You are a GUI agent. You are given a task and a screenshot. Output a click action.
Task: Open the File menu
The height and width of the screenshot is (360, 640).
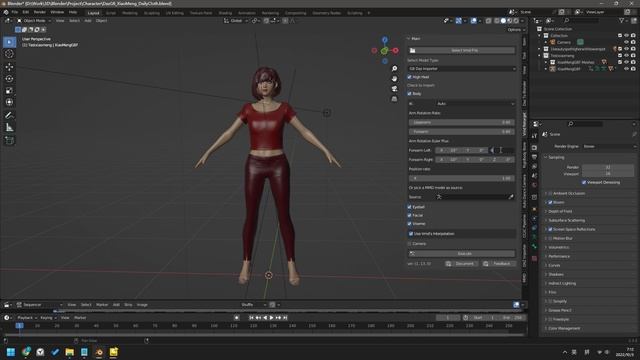click(15, 12)
